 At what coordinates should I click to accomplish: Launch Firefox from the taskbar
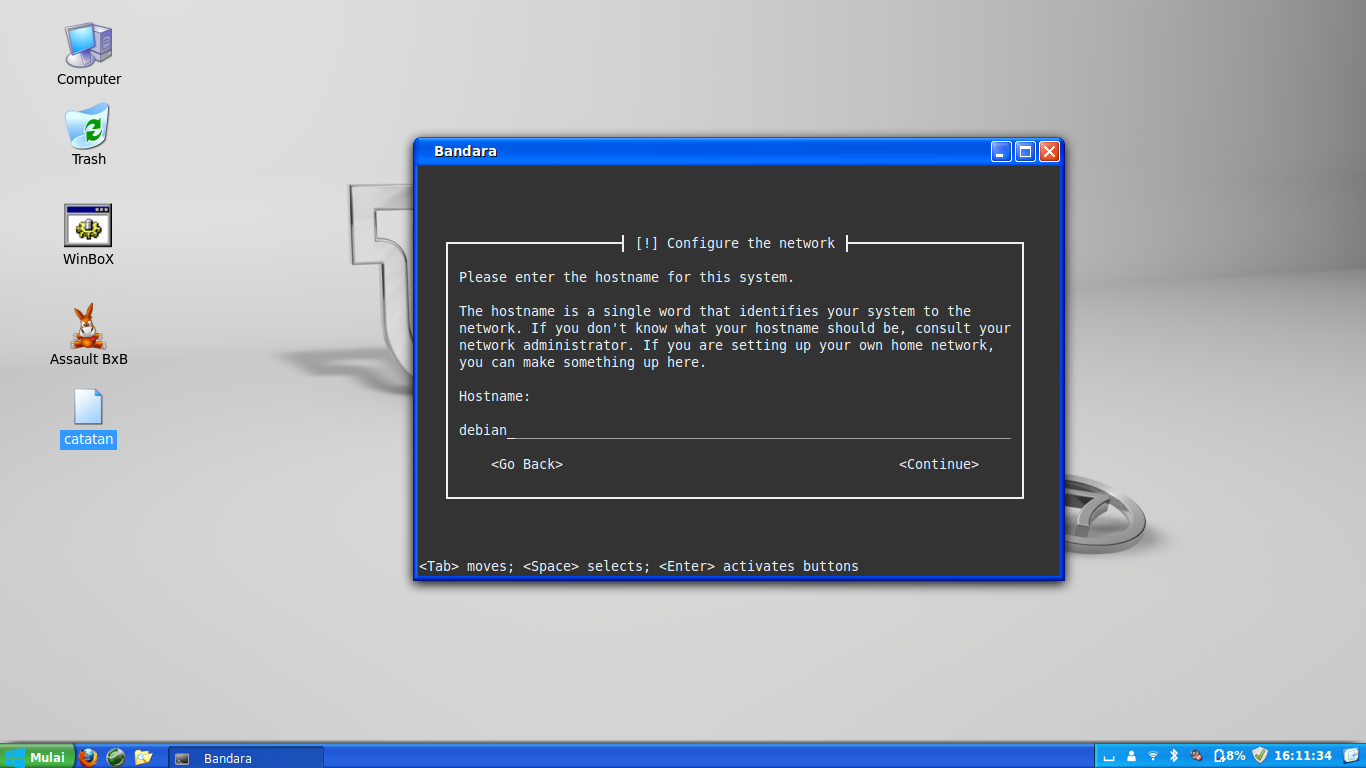click(x=89, y=757)
